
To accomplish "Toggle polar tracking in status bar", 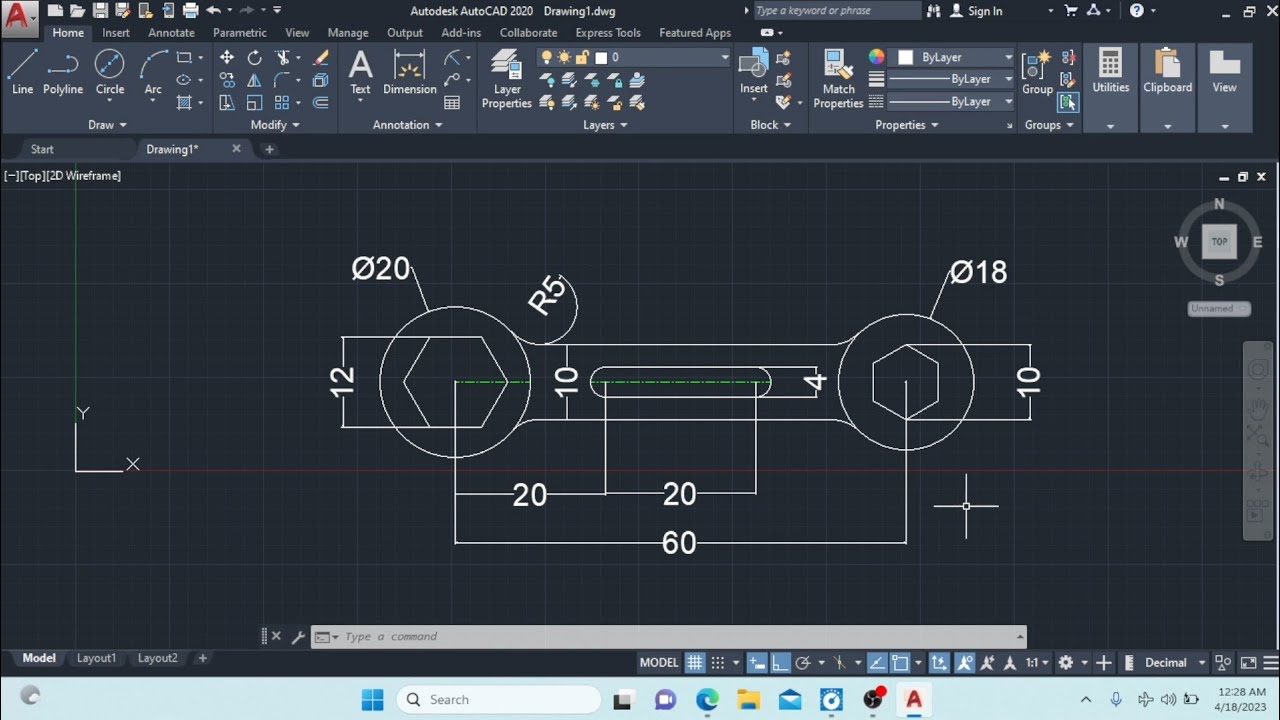I will tap(801, 662).
